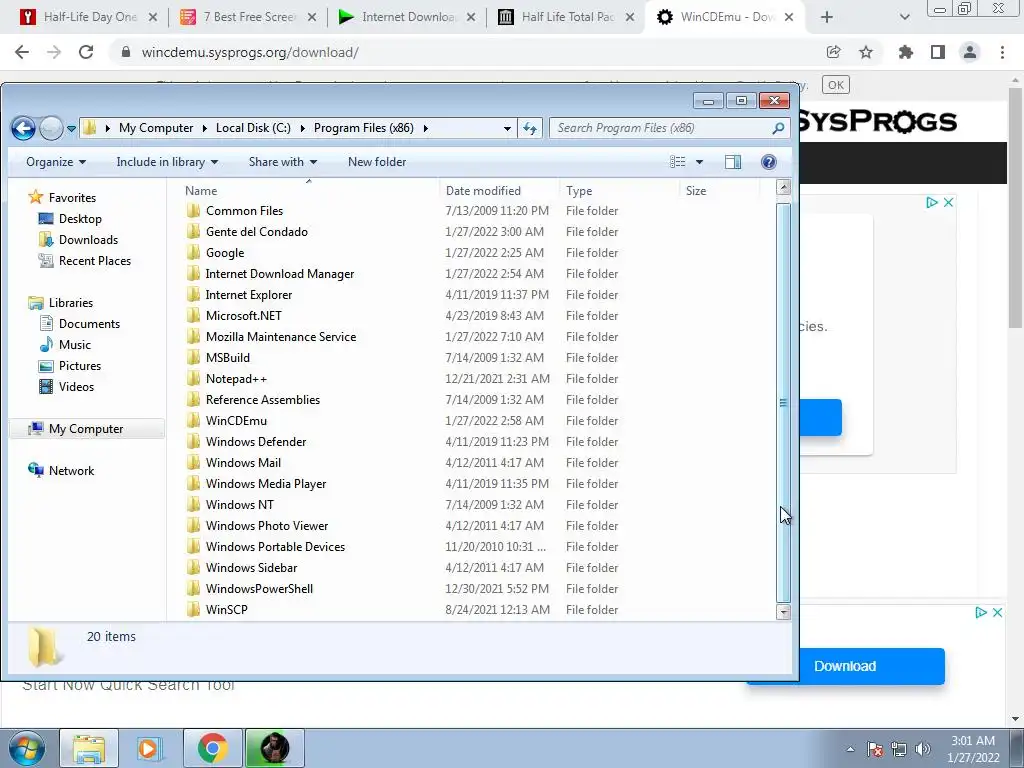The width and height of the screenshot is (1024, 768).
Task: Open Include in library dropdown
Action: 167,162
